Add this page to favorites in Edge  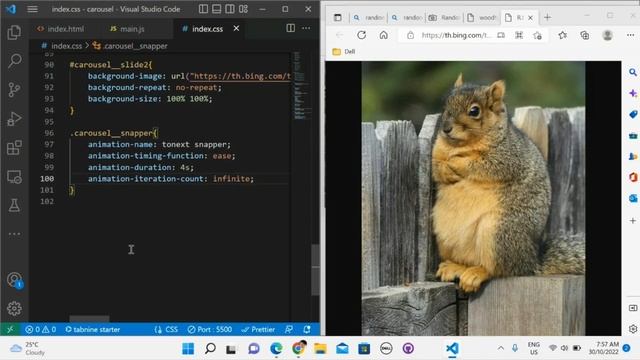(x=537, y=36)
